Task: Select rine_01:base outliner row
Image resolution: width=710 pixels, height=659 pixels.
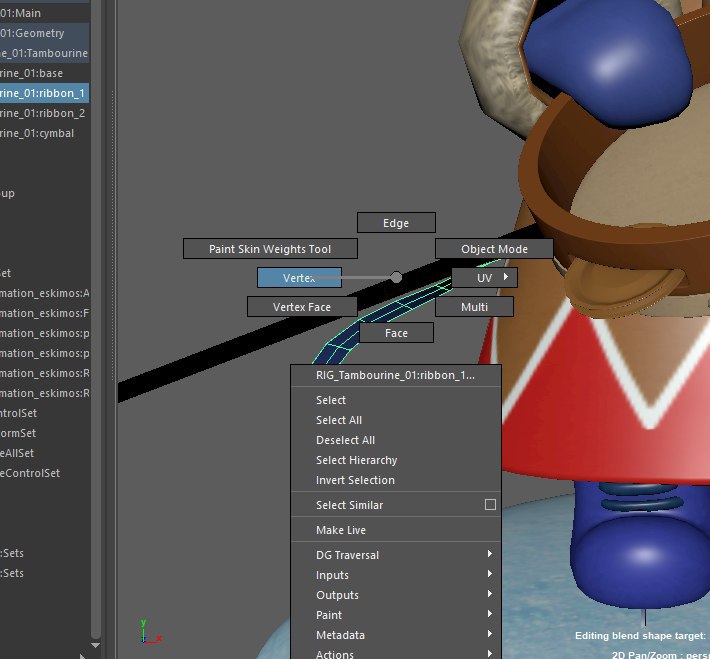Action: point(44,73)
